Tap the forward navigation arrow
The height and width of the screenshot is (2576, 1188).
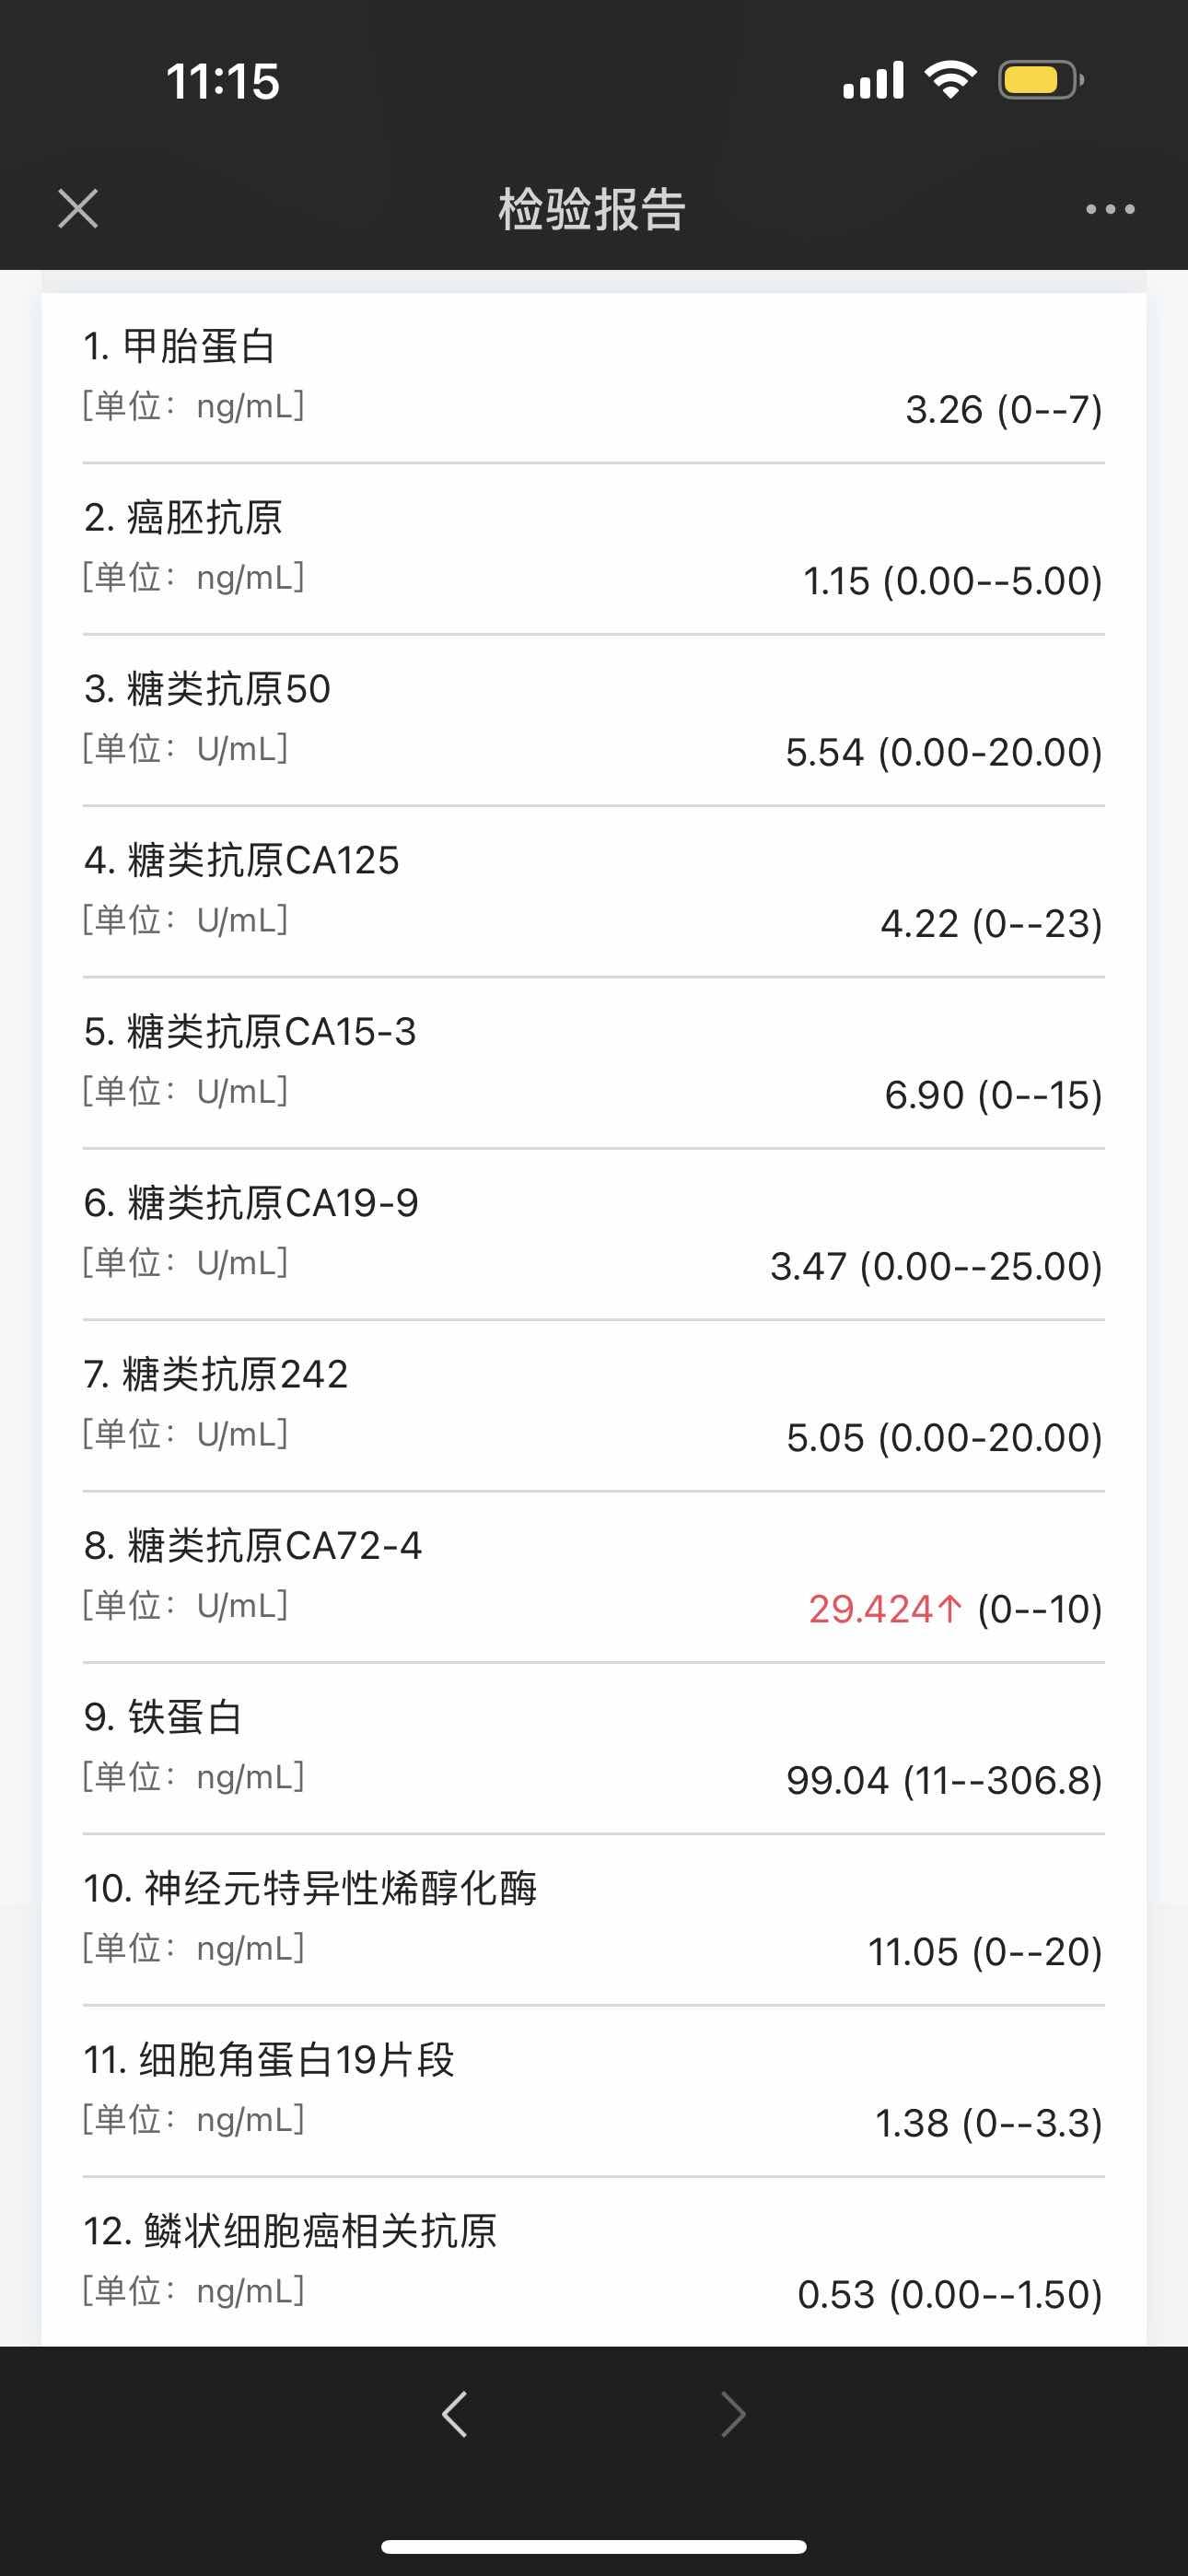tap(733, 2414)
